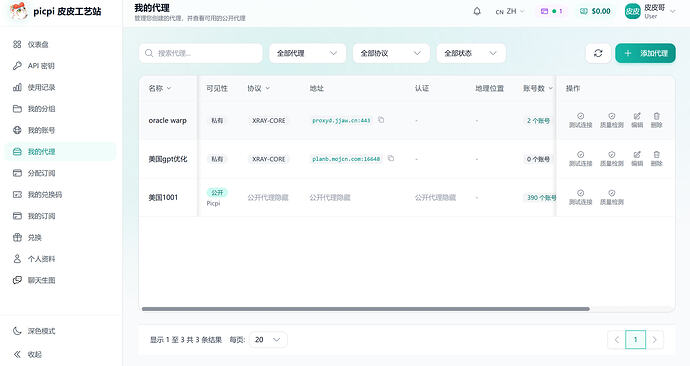
Task: Sort by the 协议 column header
Action: click(x=259, y=88)
